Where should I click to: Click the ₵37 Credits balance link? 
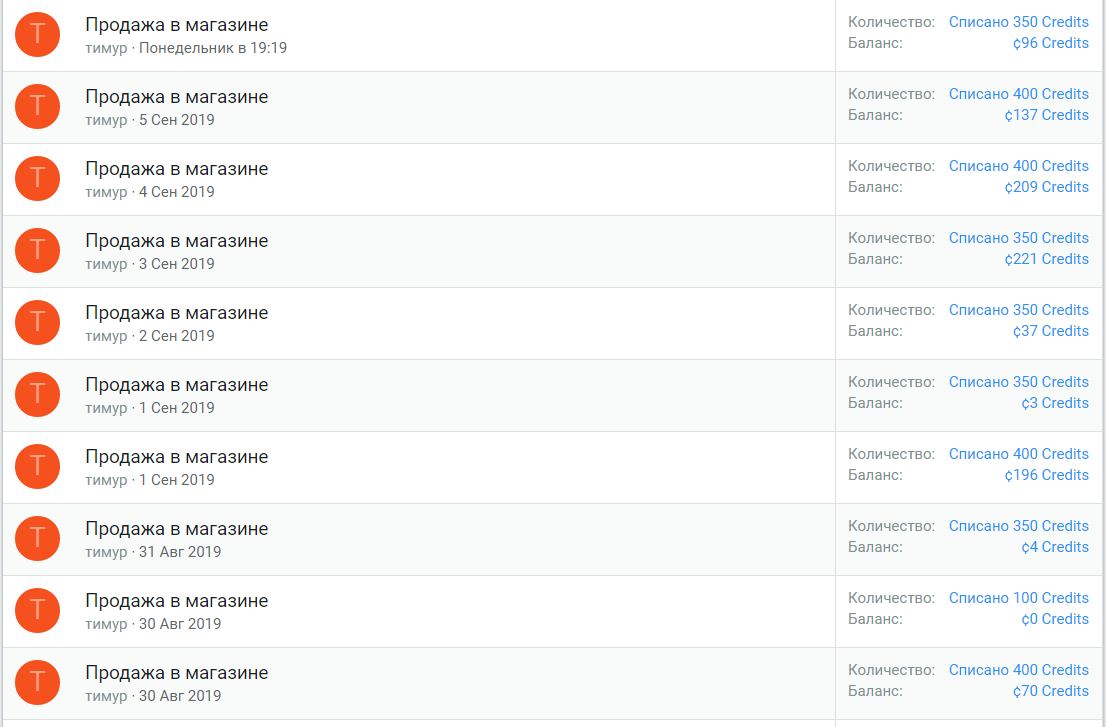(x=1050, y=331)
